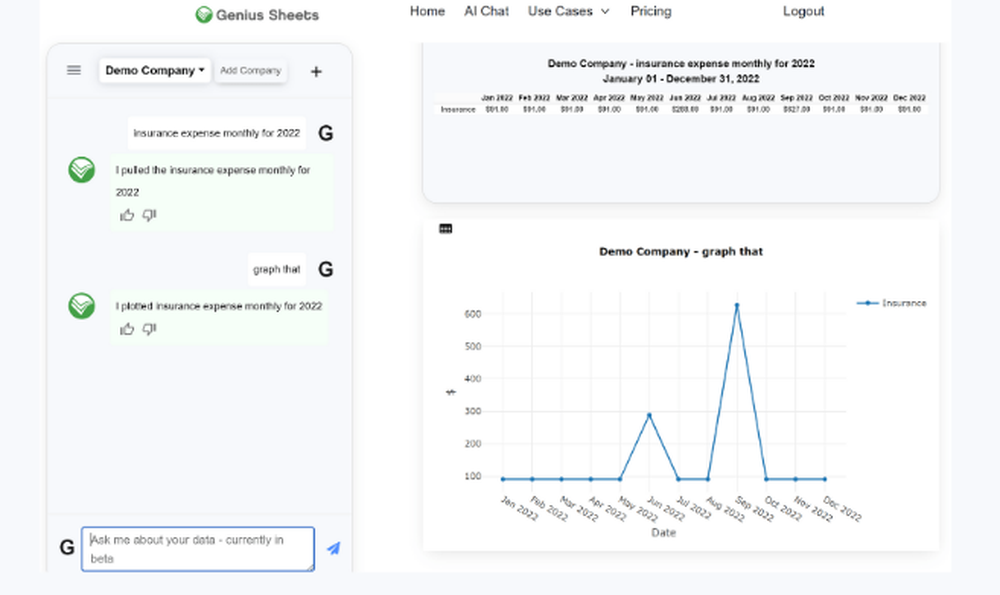This screenshot has width=1000, height=595.
Task: Click the table icon above the graph
Action: pyautogui.click(x=446, y=229)
